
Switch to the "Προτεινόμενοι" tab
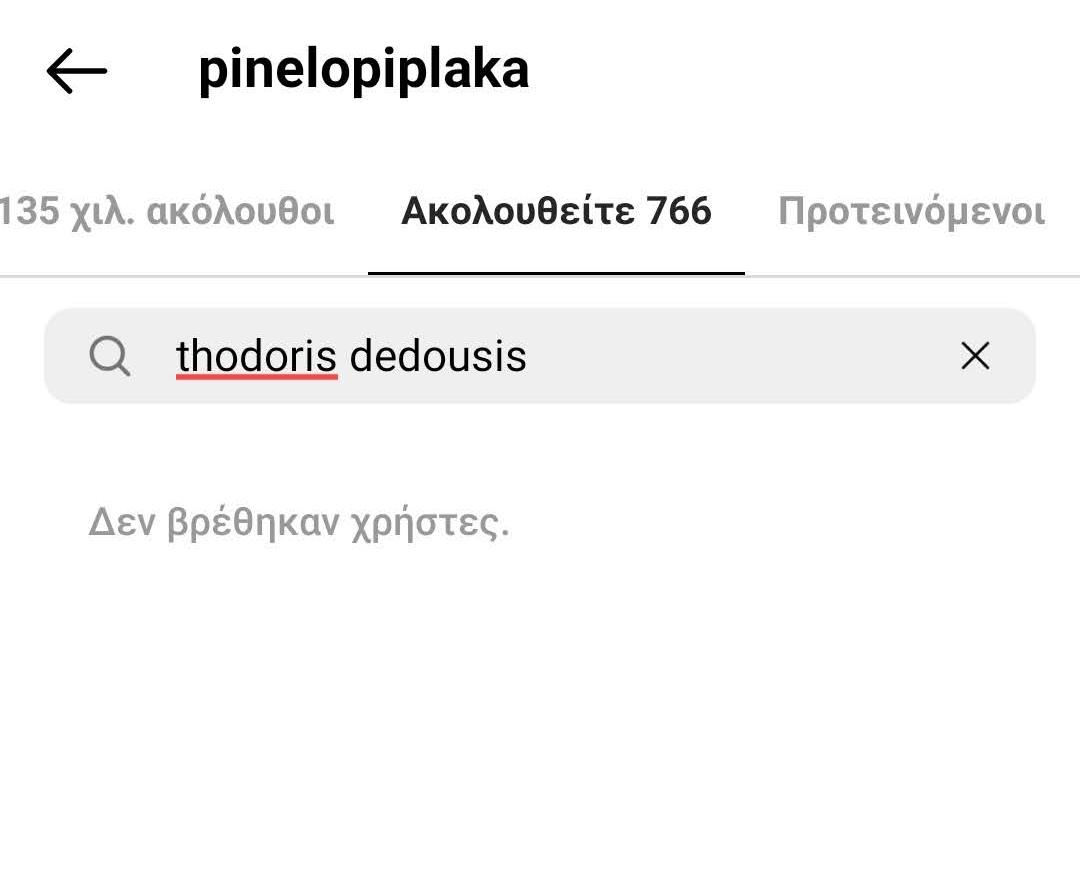click(911, 212)
